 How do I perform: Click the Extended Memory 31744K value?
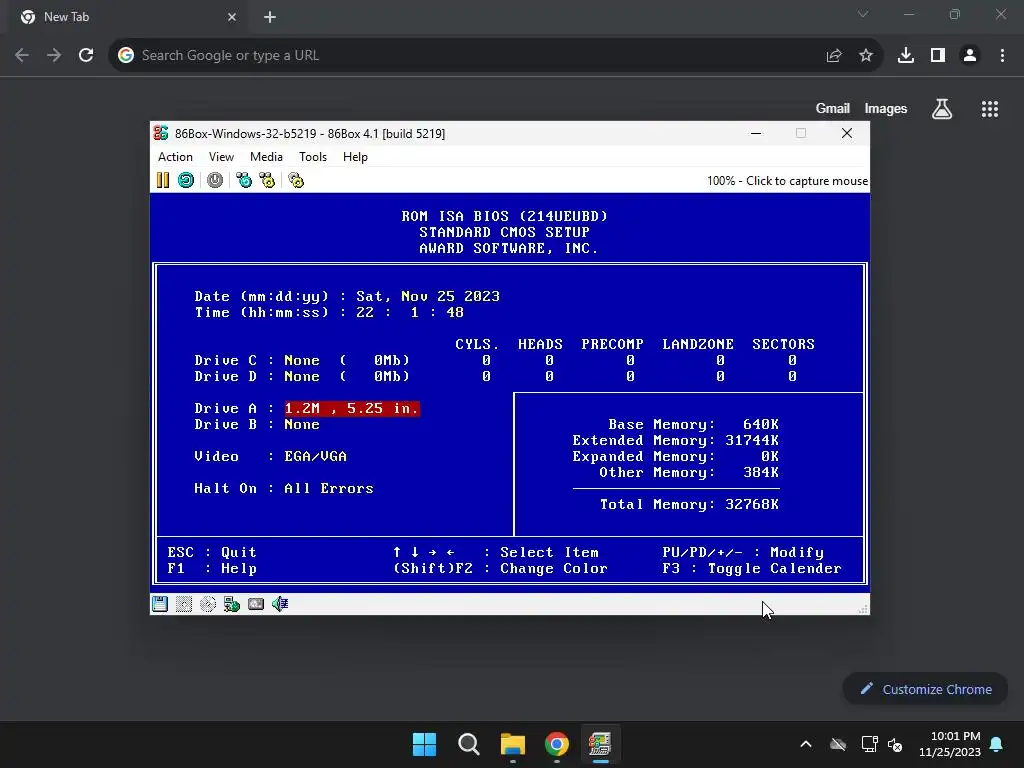point(752,441)
